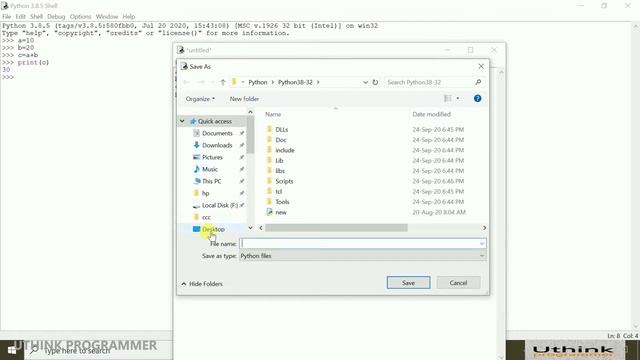Click navigation pane scroll down arrow
The width and height of the screenshot is (640, 360).
pyautogui.click(x=250, y=228)
